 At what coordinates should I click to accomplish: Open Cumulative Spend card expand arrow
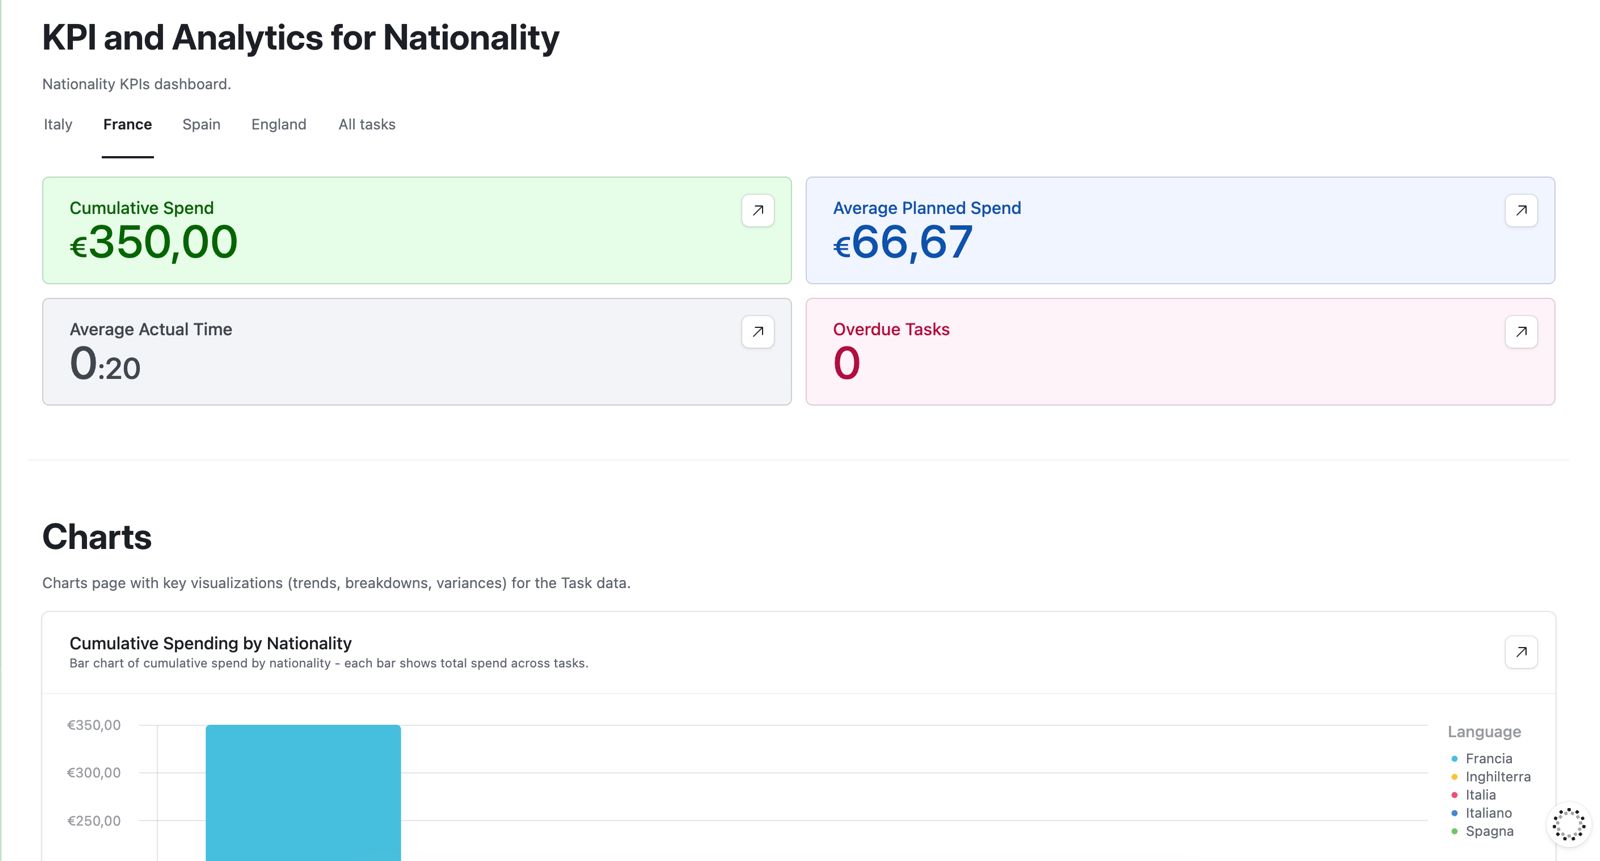[x=758, y=210]
